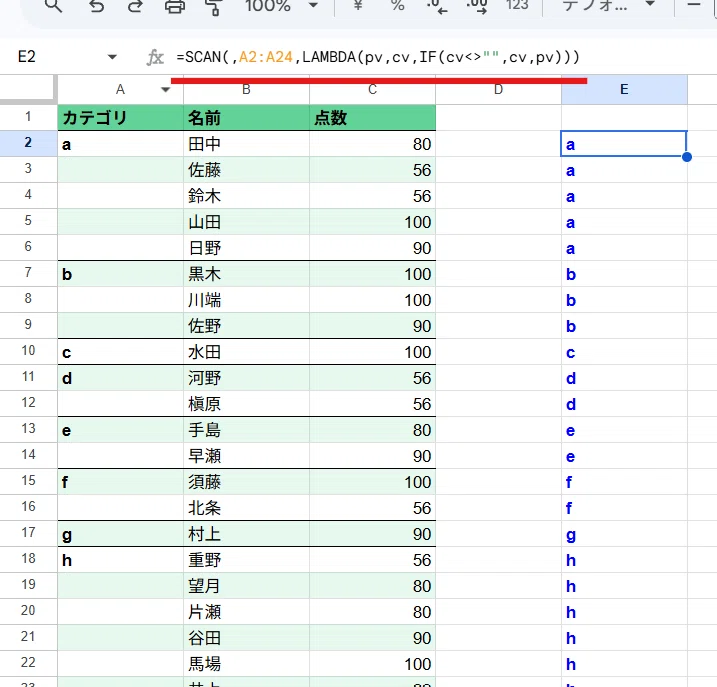Viewport: 717px width, 687px height.
Task: Open the font family dropdown
Action: click(x=608, y=5)
